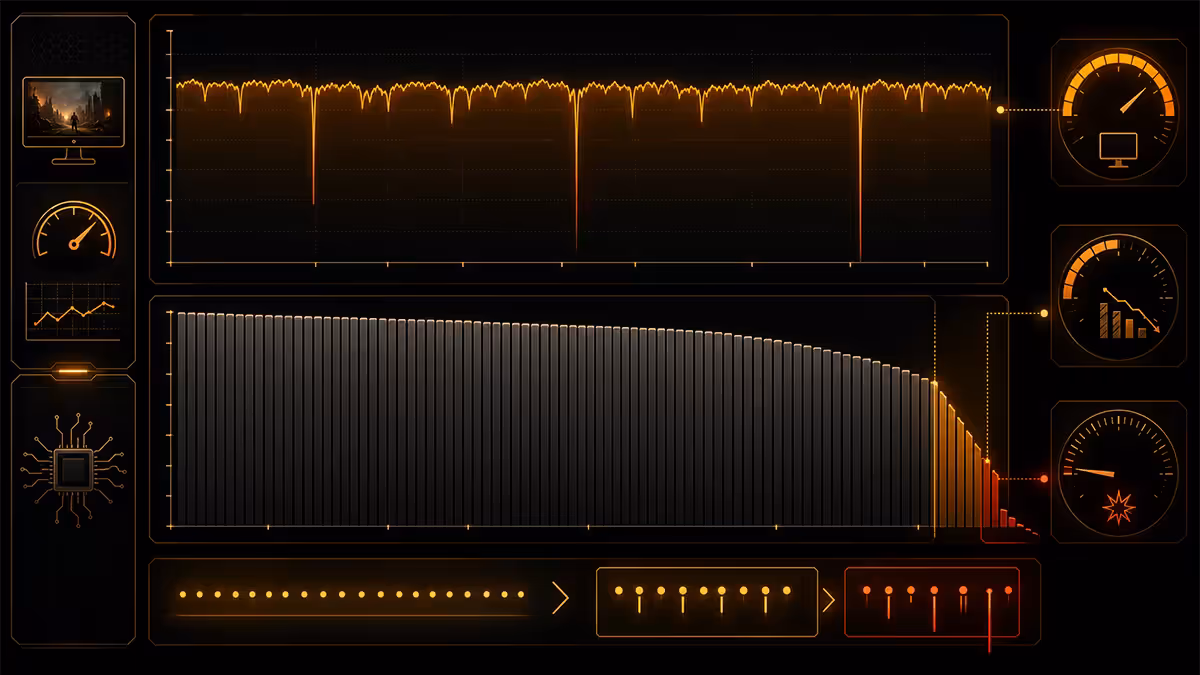The height and width of the screenshot is (675, 1200).
Task: Click the red dot connector beside bar chart
Action: pyautogui.click(x=1044, y=479)
